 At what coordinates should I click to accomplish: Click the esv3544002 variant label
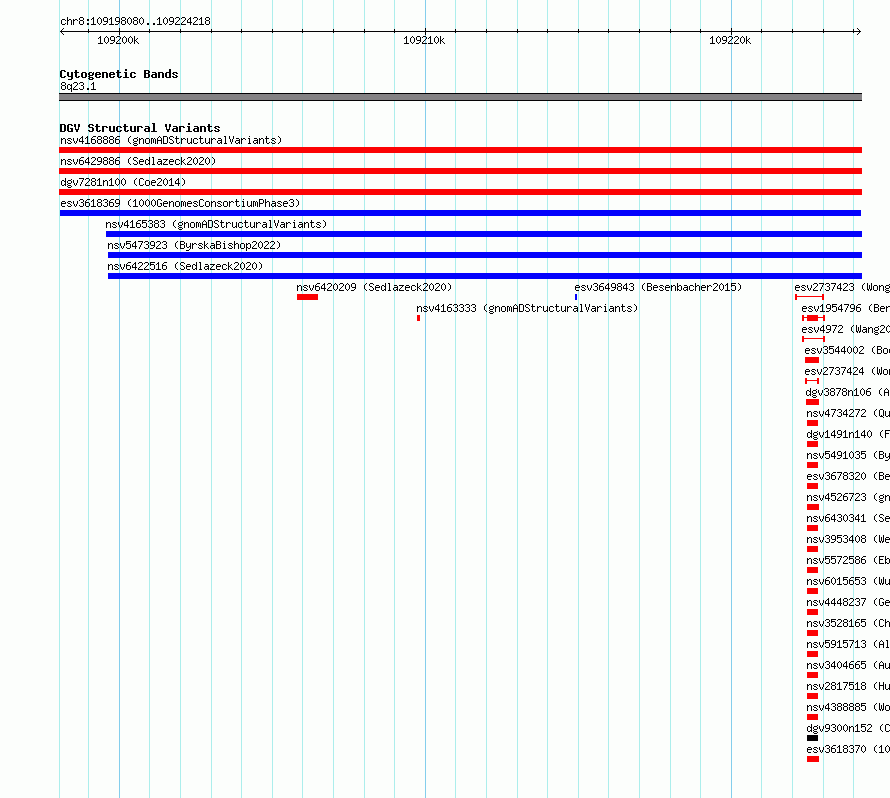click(847, 350)
